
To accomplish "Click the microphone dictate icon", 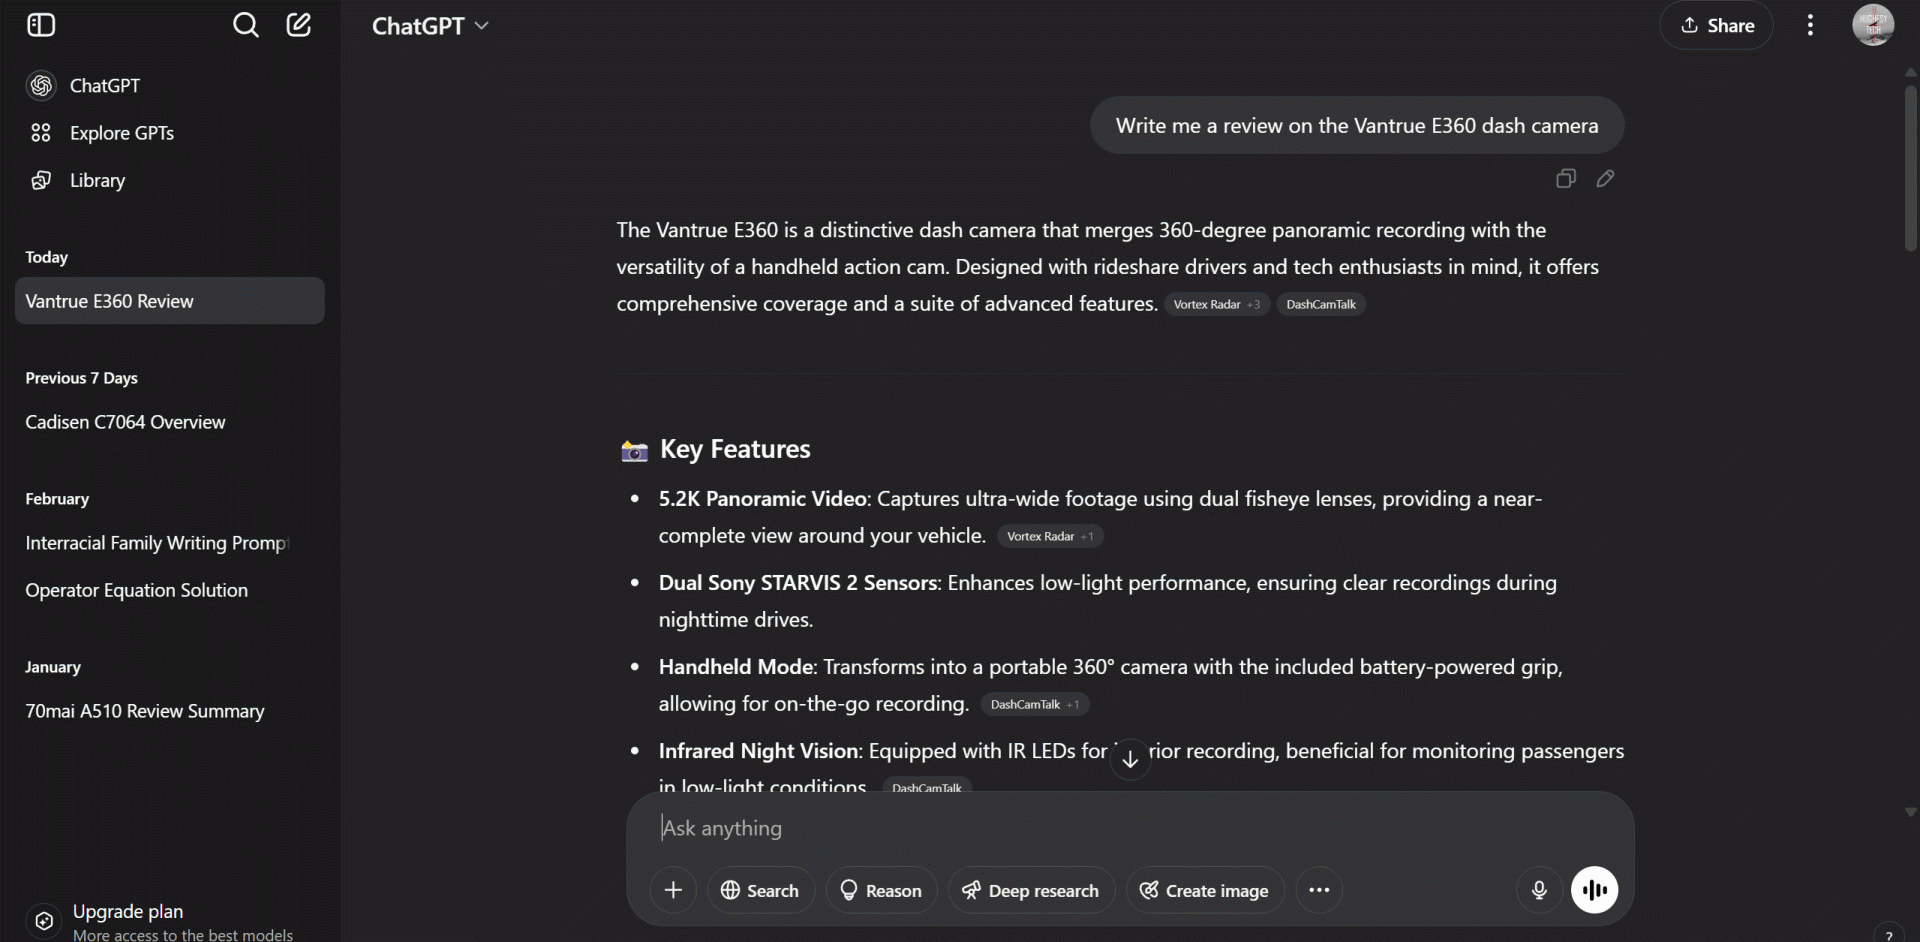I will pyautogui.click(x=1539, y=890).
